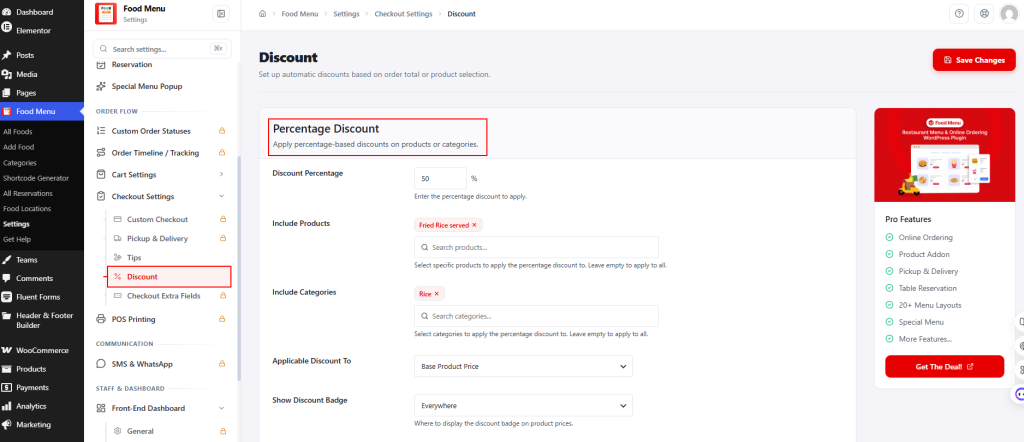
Task: Click the Marketing megaphone icon
Action: [x=7, y=424]
